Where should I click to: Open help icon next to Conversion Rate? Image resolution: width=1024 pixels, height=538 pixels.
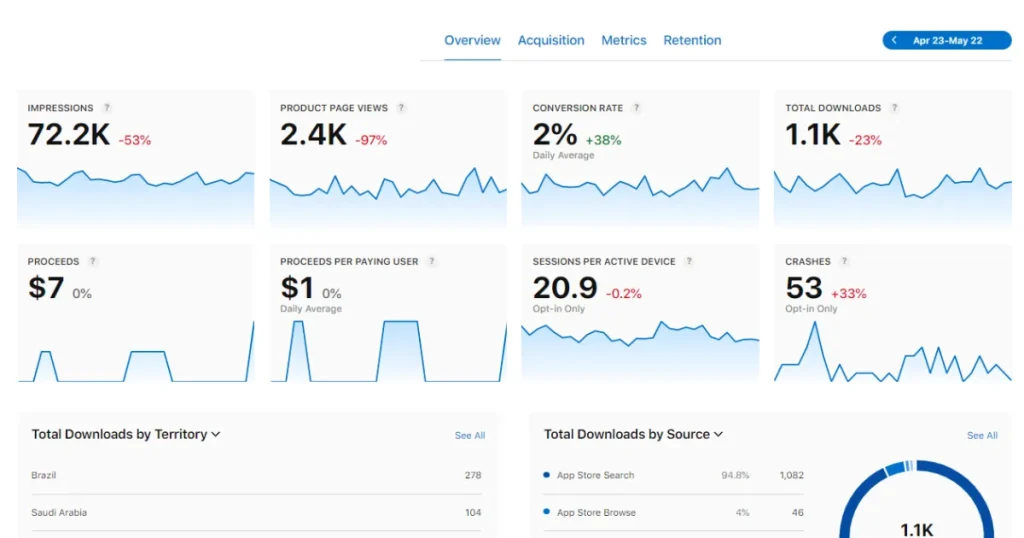(x=636, y=108)
